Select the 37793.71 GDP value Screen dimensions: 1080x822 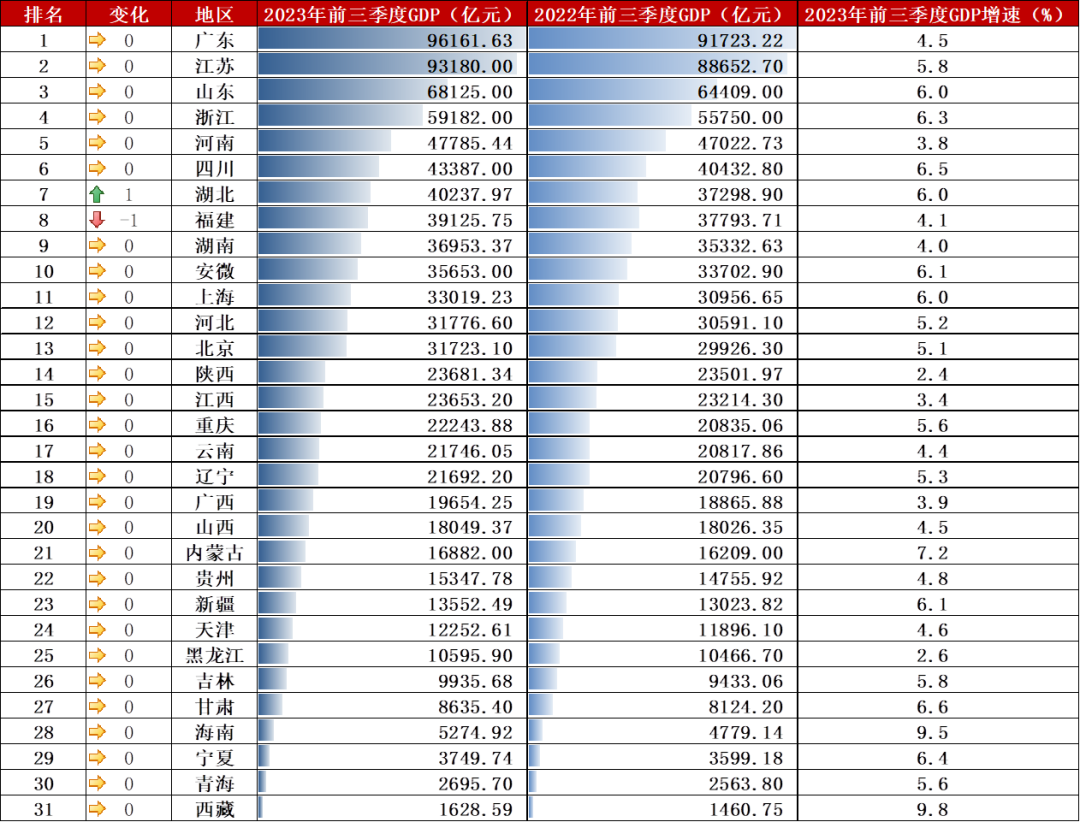[x=740, y=220]
